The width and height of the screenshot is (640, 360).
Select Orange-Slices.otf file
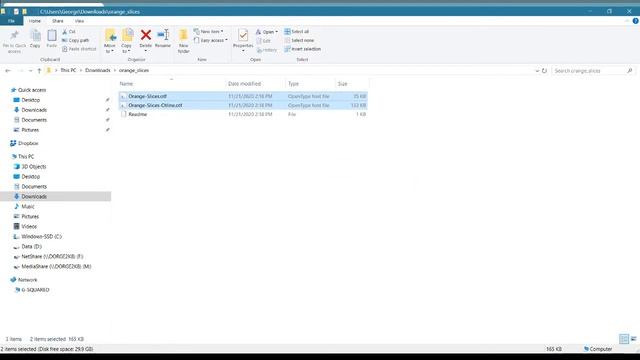243,96
